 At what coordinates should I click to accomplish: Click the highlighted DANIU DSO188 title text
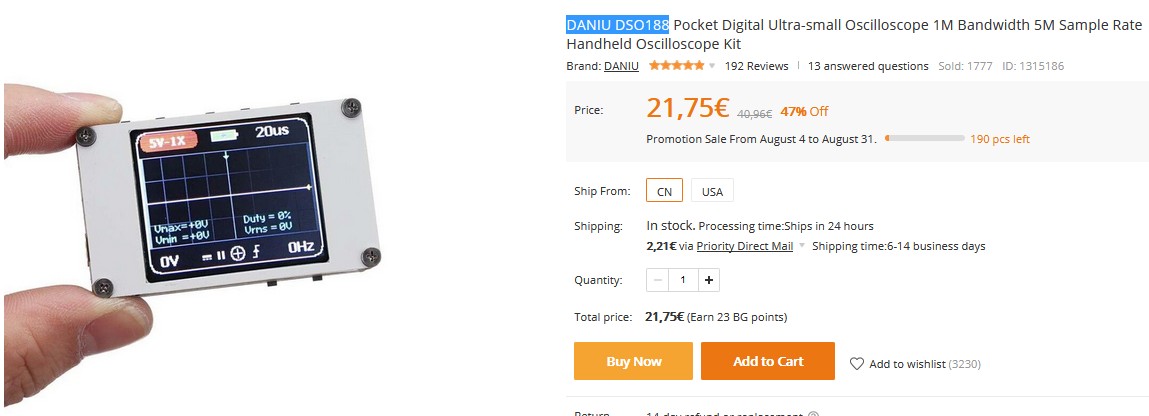[617, 25]
